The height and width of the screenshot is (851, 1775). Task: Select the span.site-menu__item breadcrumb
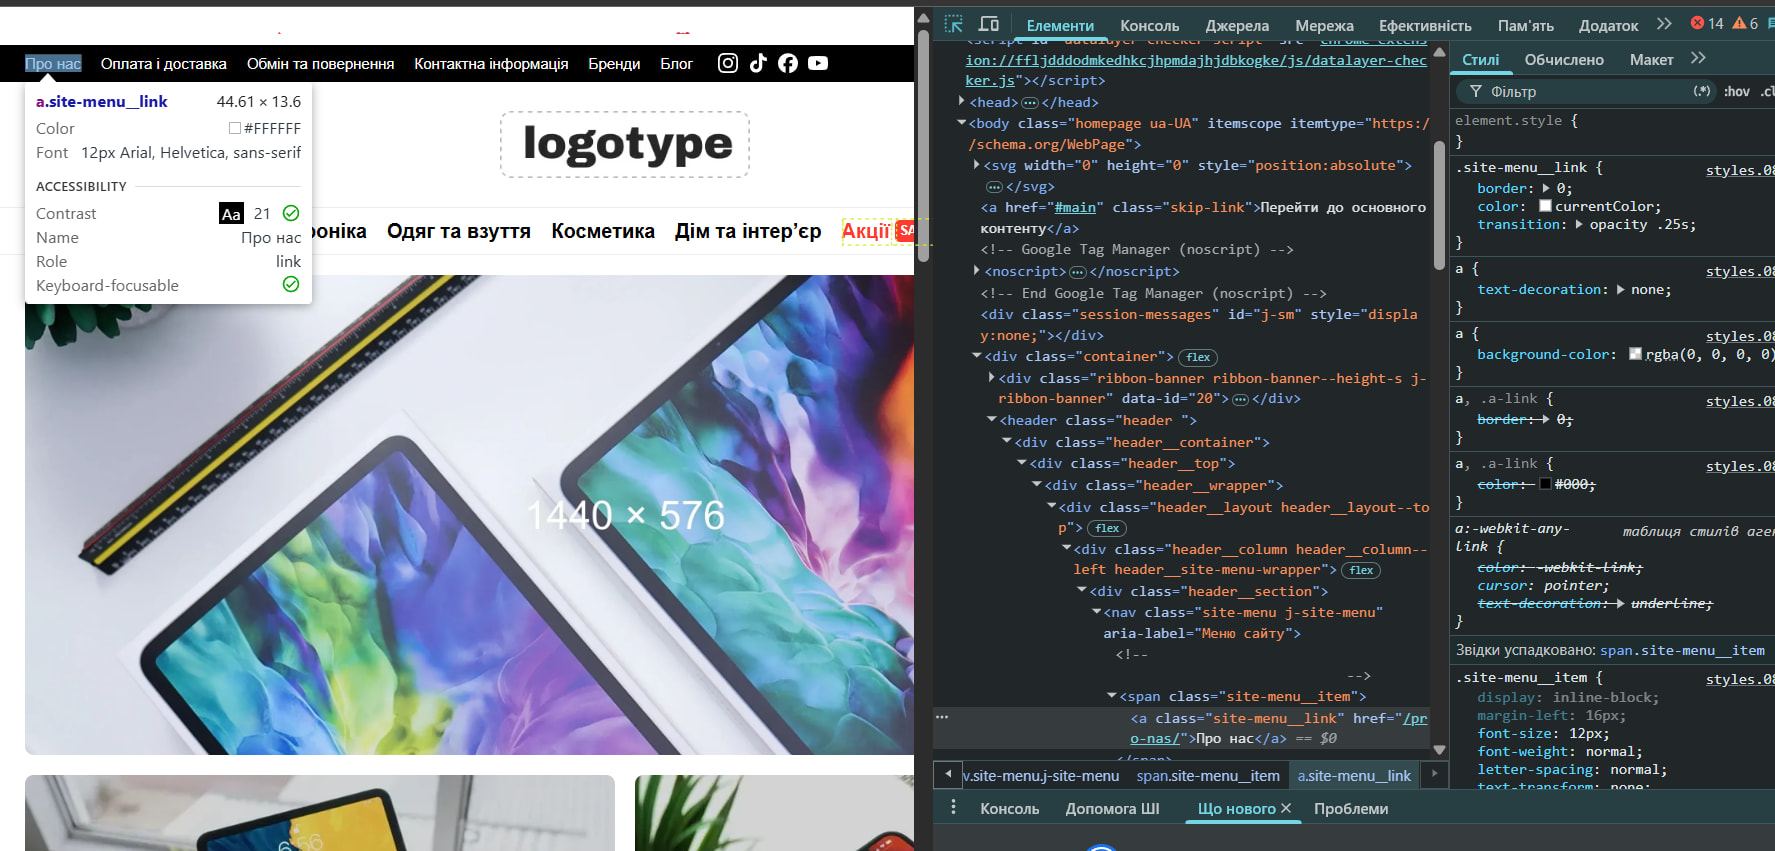coord(1208,775)
